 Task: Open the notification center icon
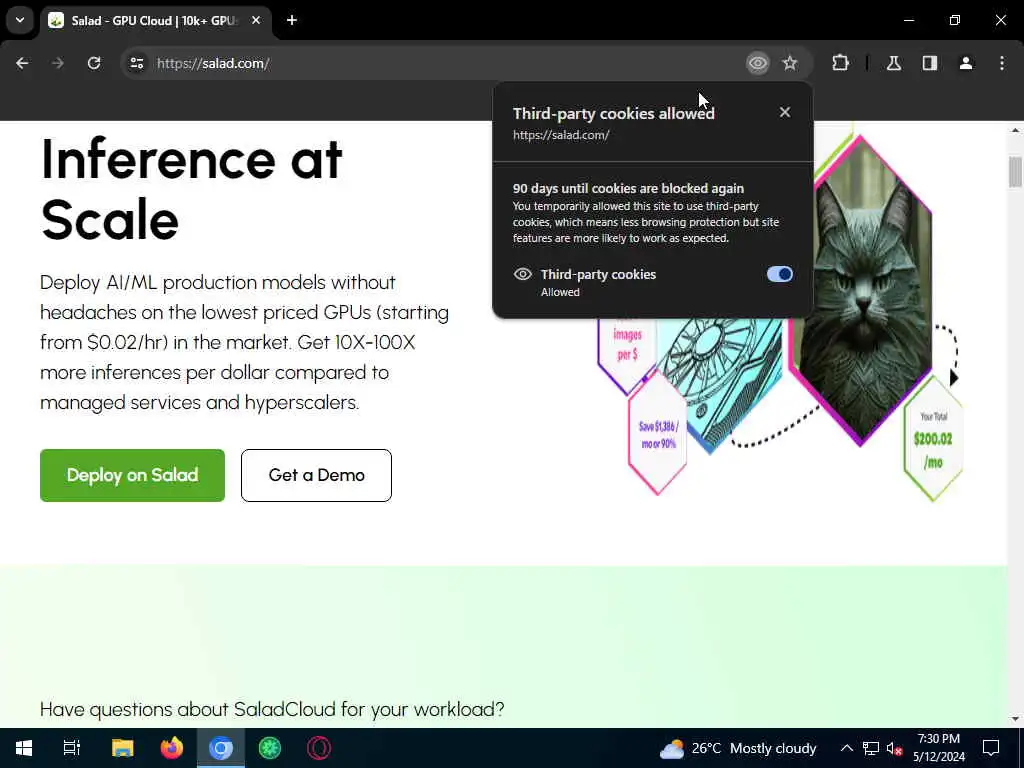(x=991, y=748)
